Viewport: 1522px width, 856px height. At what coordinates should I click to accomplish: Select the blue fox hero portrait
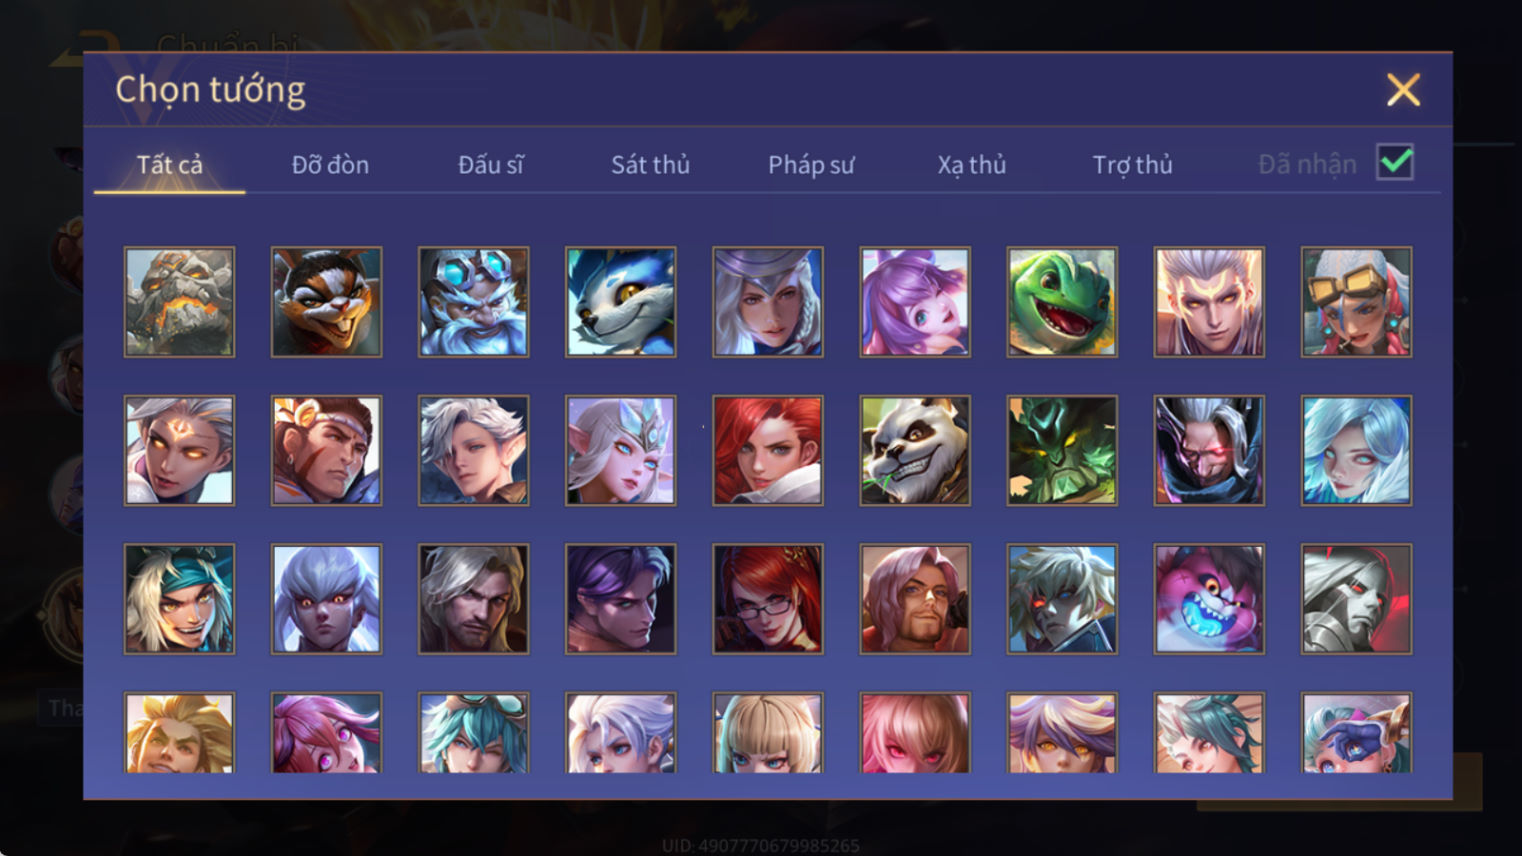pyautogui.click(x=620, y=302)
